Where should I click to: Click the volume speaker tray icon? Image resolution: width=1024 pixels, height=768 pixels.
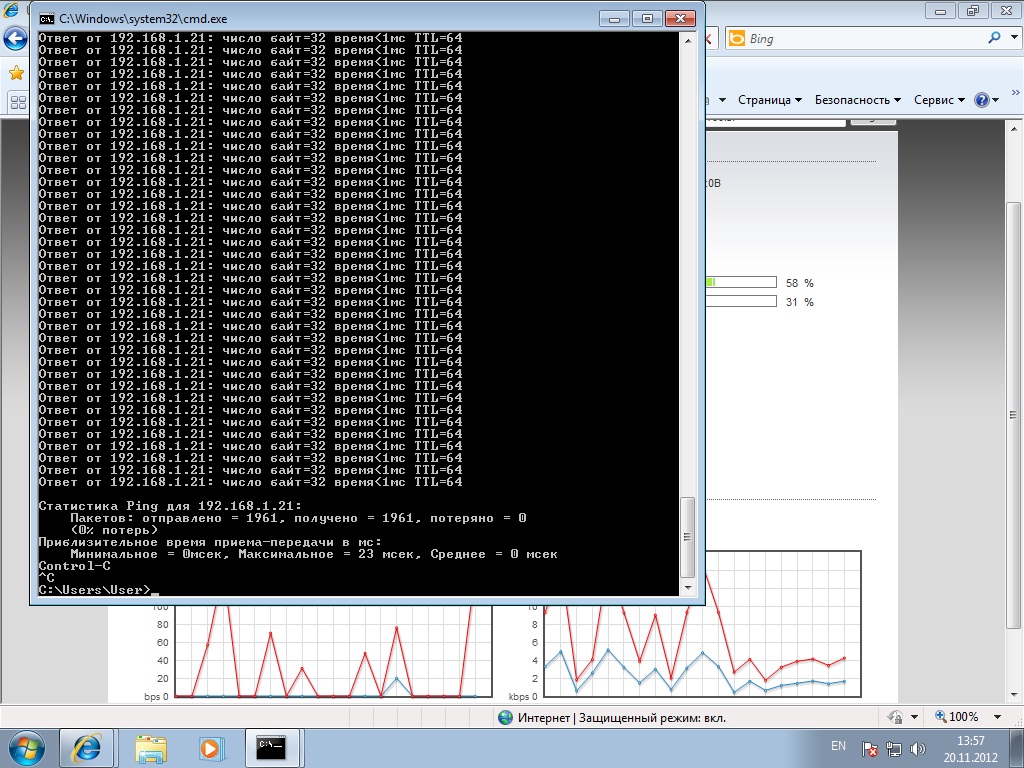pyautogui.click(x=918, y=748)
